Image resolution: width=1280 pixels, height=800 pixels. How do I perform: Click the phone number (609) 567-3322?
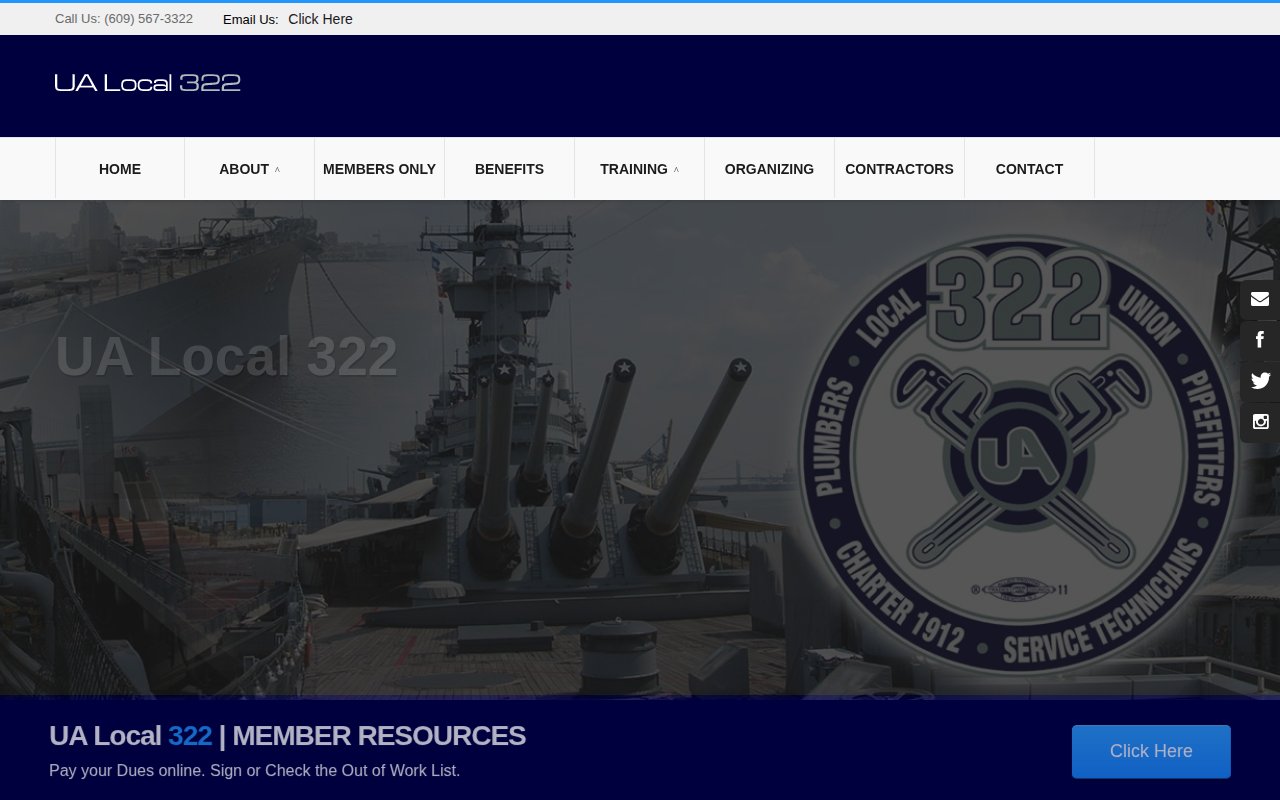coord(148,19)
